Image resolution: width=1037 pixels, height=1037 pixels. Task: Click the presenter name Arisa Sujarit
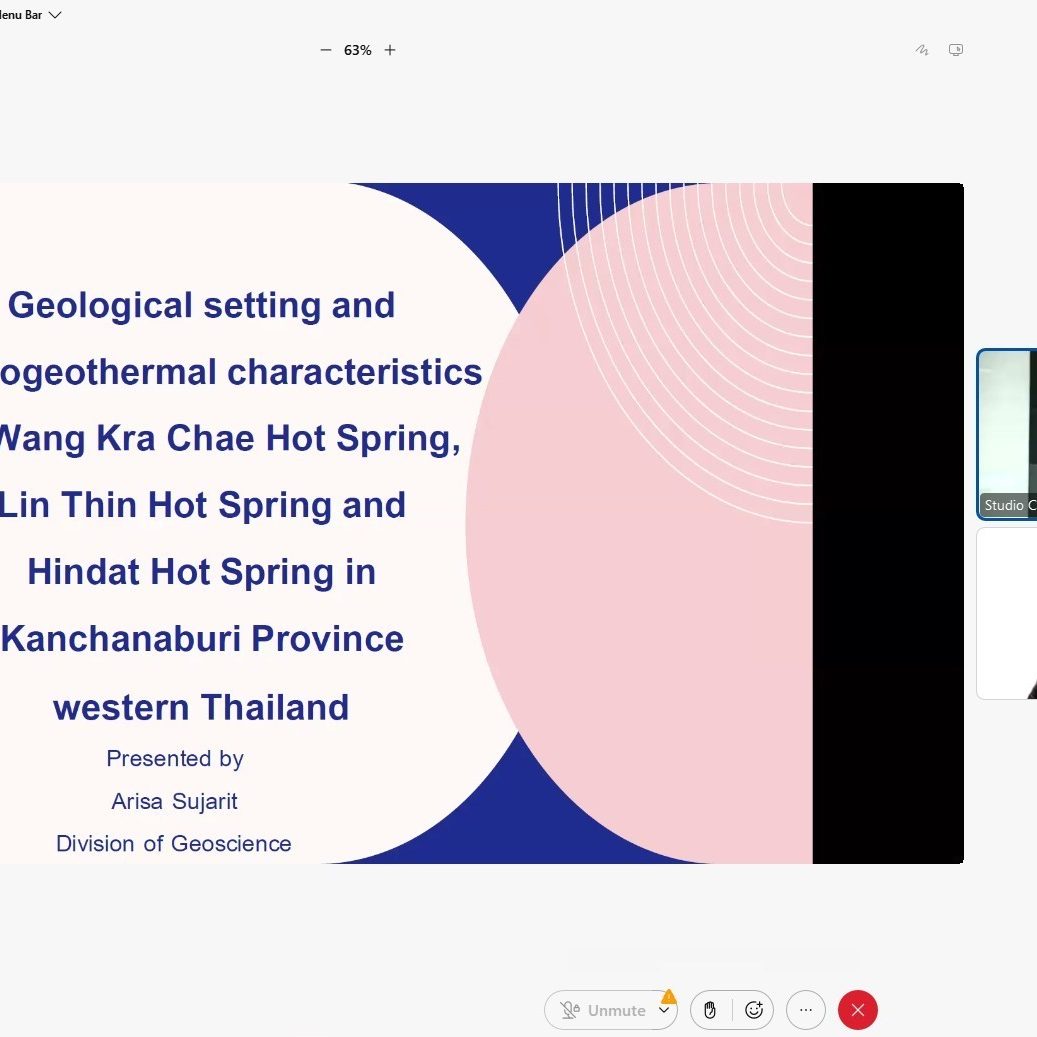[174, 801]
